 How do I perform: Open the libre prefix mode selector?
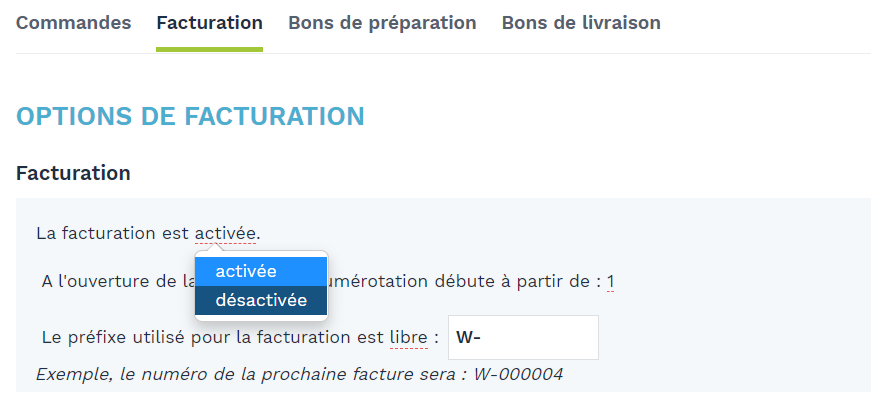(409, 337)
